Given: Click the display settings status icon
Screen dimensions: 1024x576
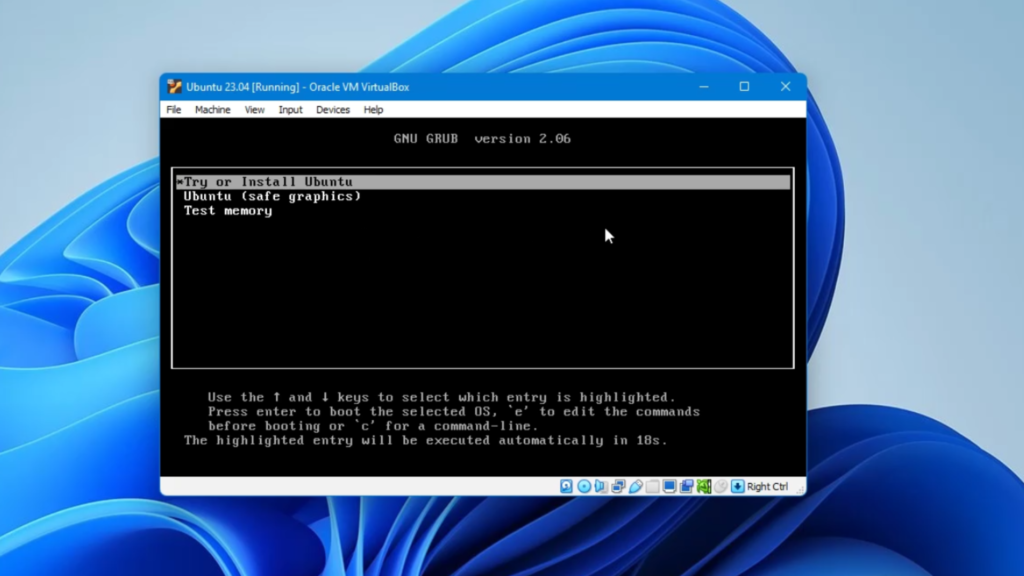Looking at the screenshot, I should click(669, 486).
